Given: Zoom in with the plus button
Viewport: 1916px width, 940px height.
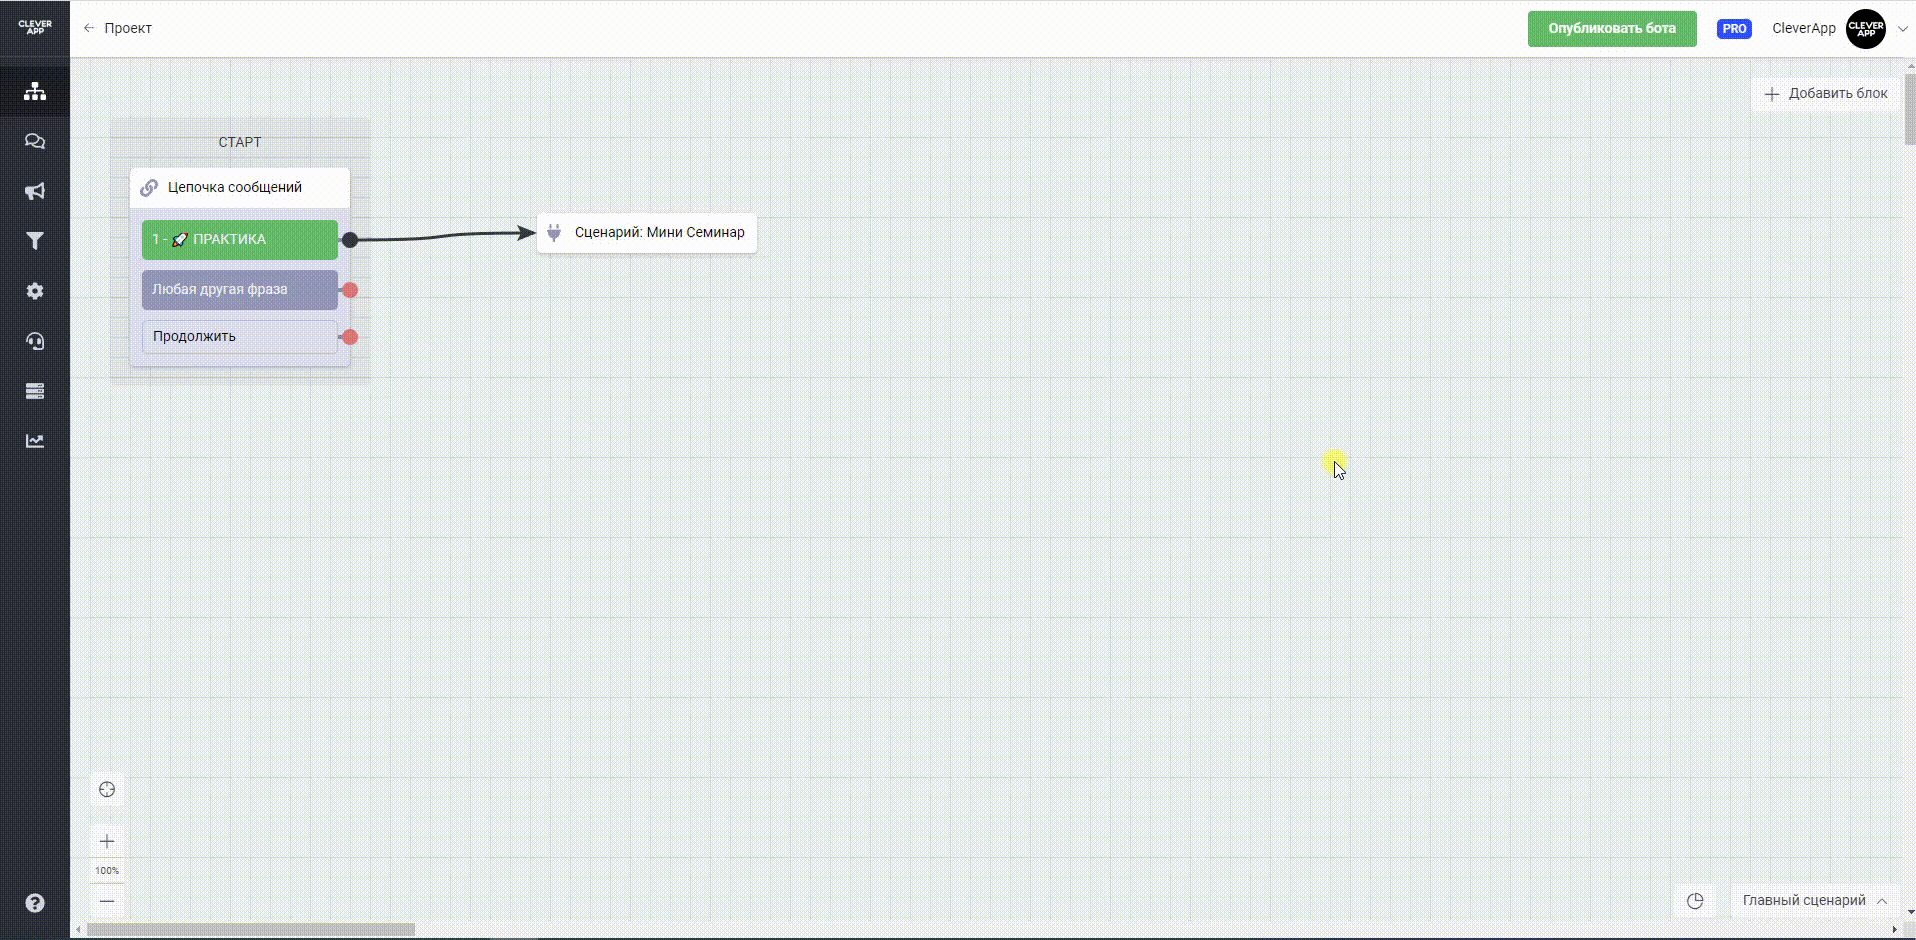Looking at the screenshot, I should pos(107,841).
